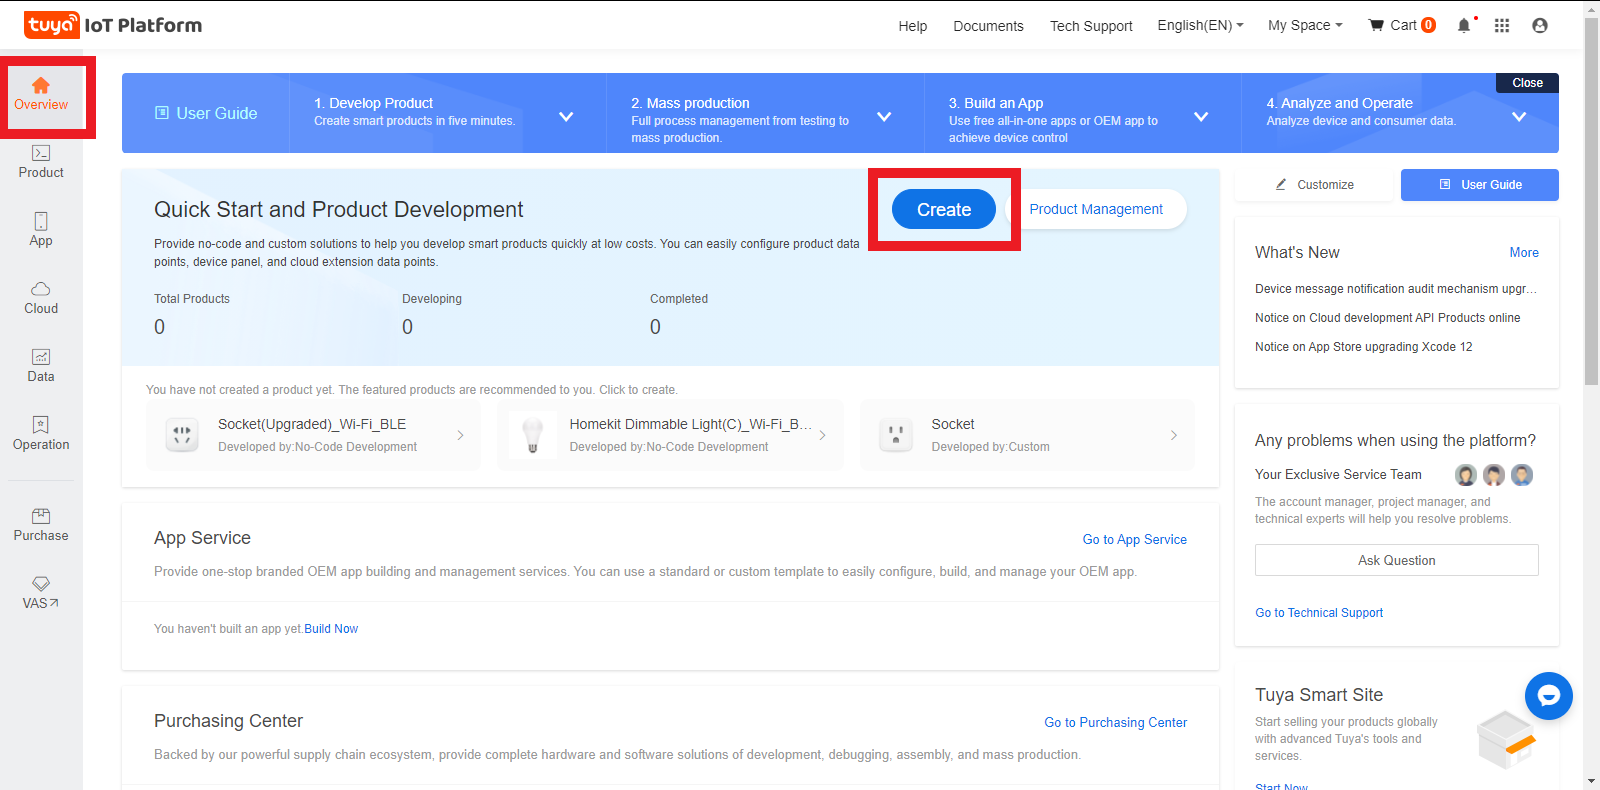This screenshot has height=790, width=1600.
Task: Expand the Mass production guide step
Action: (x=884, y=116)
